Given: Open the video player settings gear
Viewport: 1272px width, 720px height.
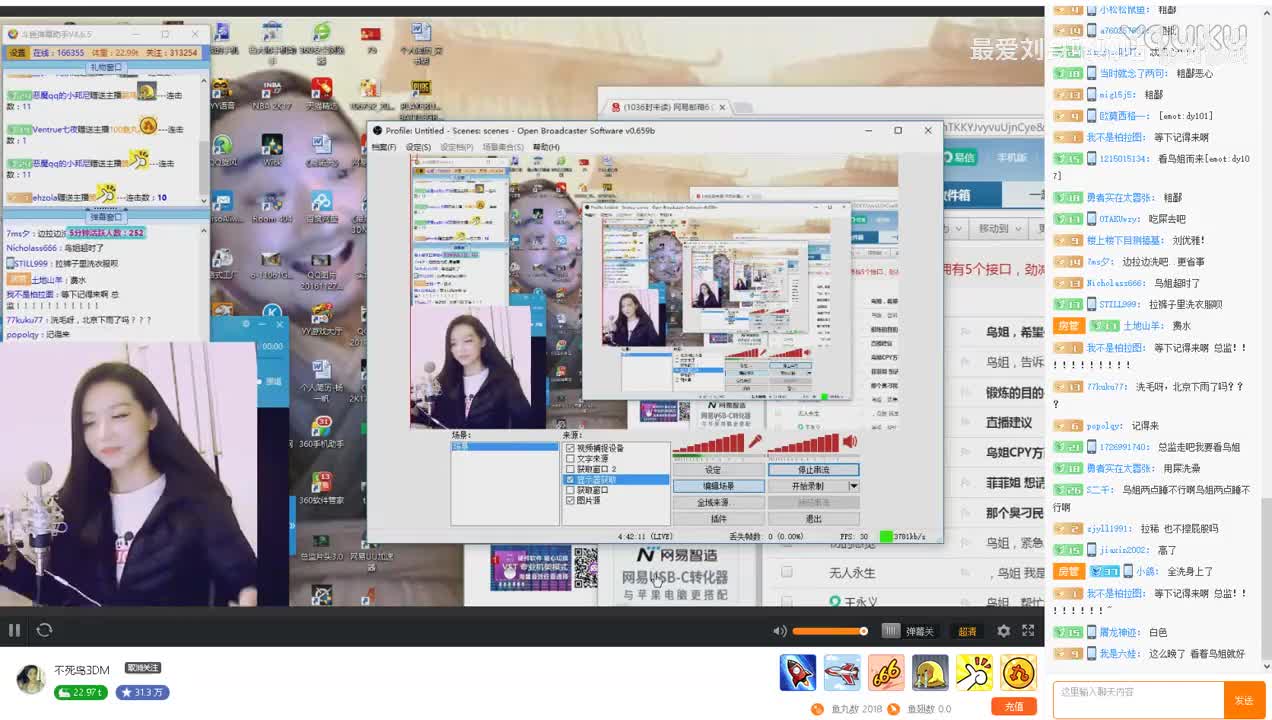Looking at the screenshot, I should coord(1004,631).
